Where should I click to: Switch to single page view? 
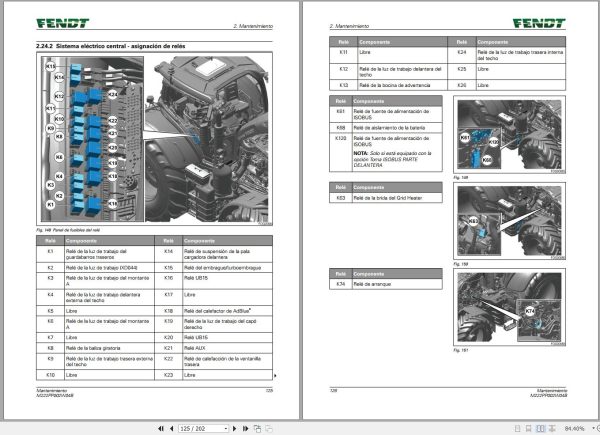(x=517, y=428)
